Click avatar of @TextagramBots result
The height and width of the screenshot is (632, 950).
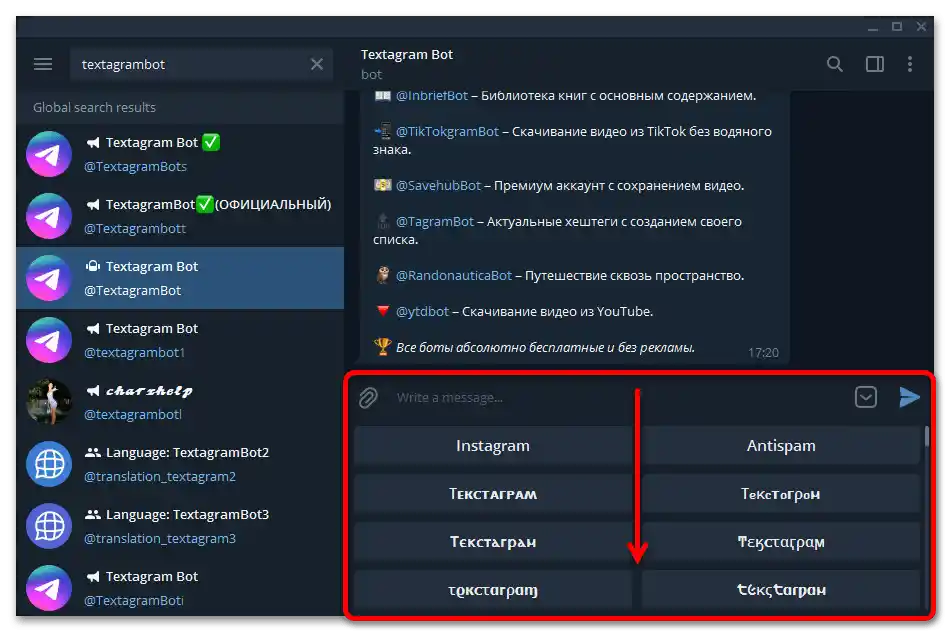49,154
